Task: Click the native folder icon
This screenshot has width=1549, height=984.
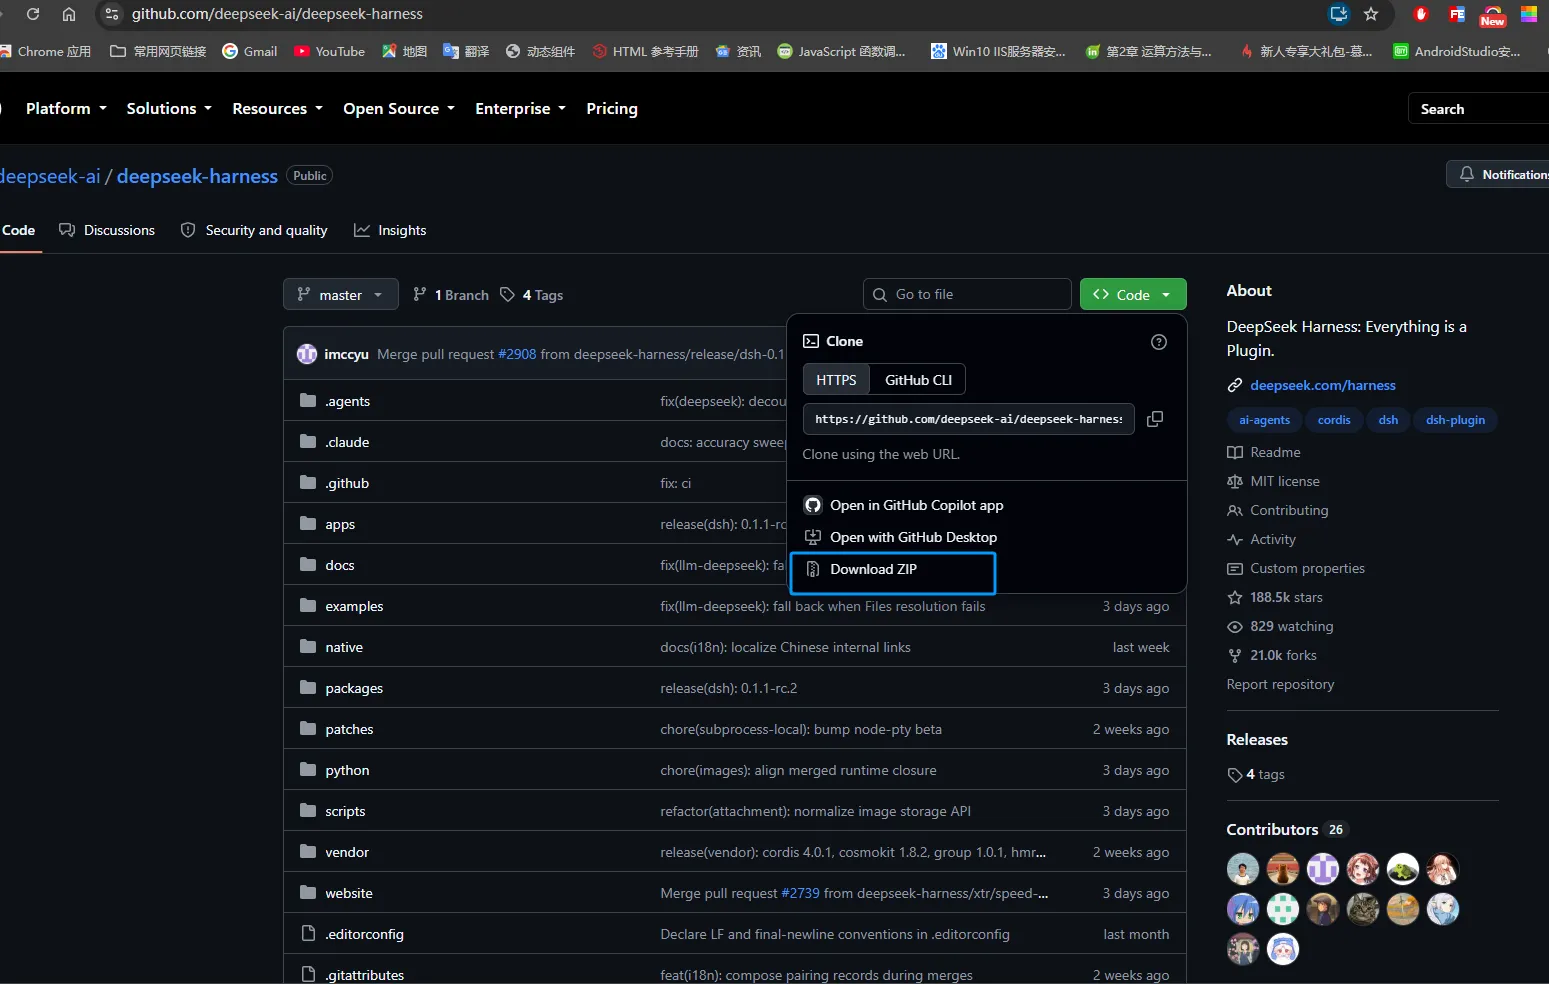Action: point(308,647)
